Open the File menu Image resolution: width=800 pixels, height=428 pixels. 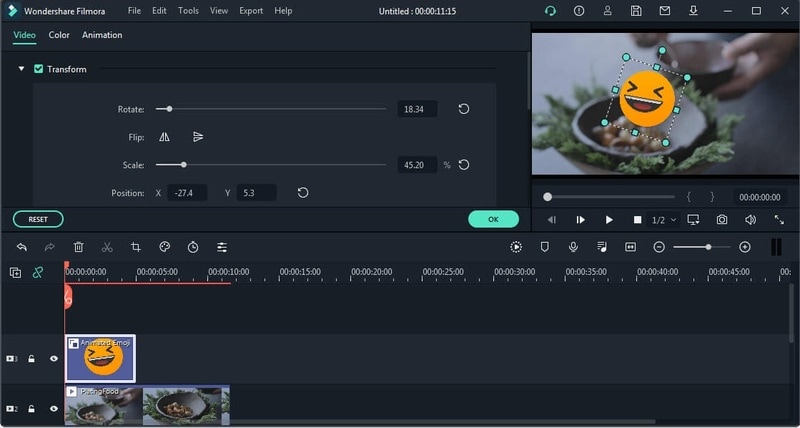pos(134,11)
